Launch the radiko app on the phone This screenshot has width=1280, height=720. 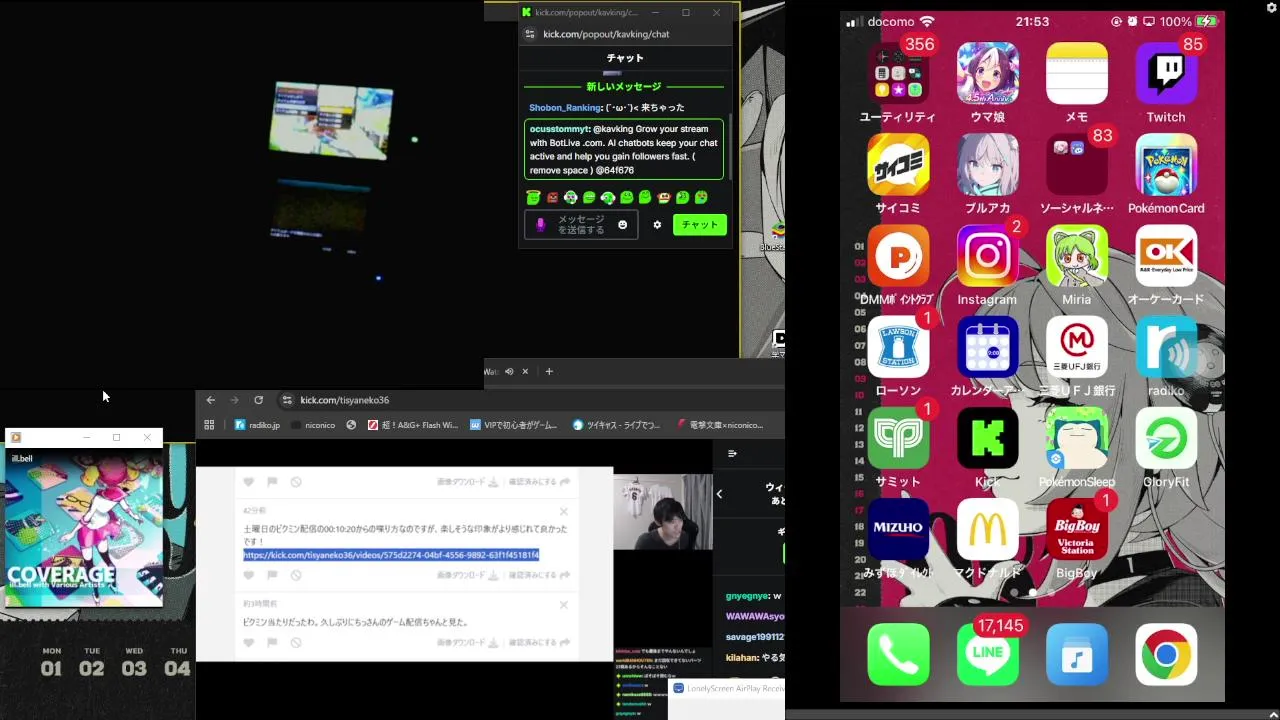click(1166, 347)
